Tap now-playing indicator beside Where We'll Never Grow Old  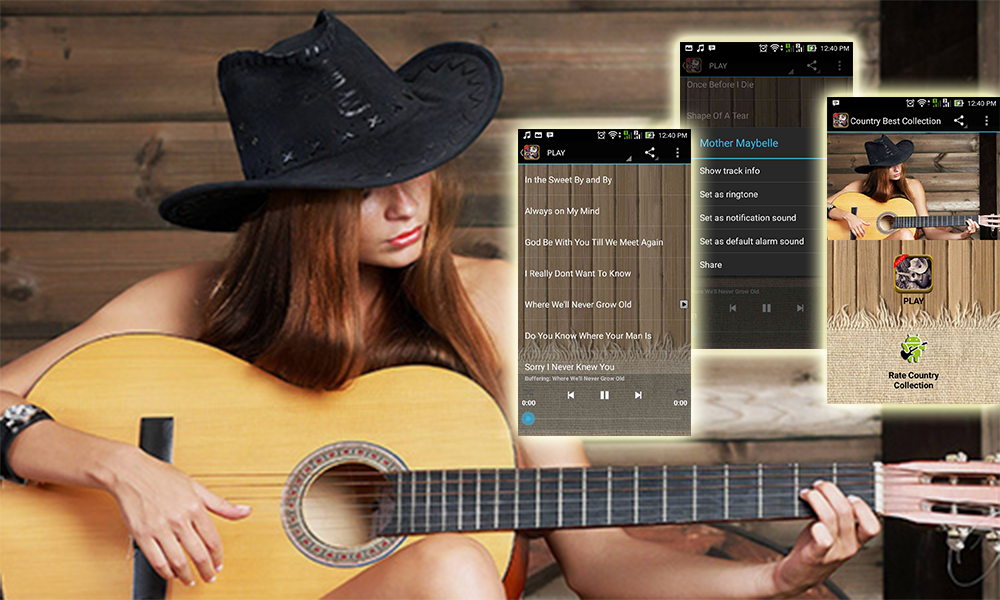click(683, 304)
